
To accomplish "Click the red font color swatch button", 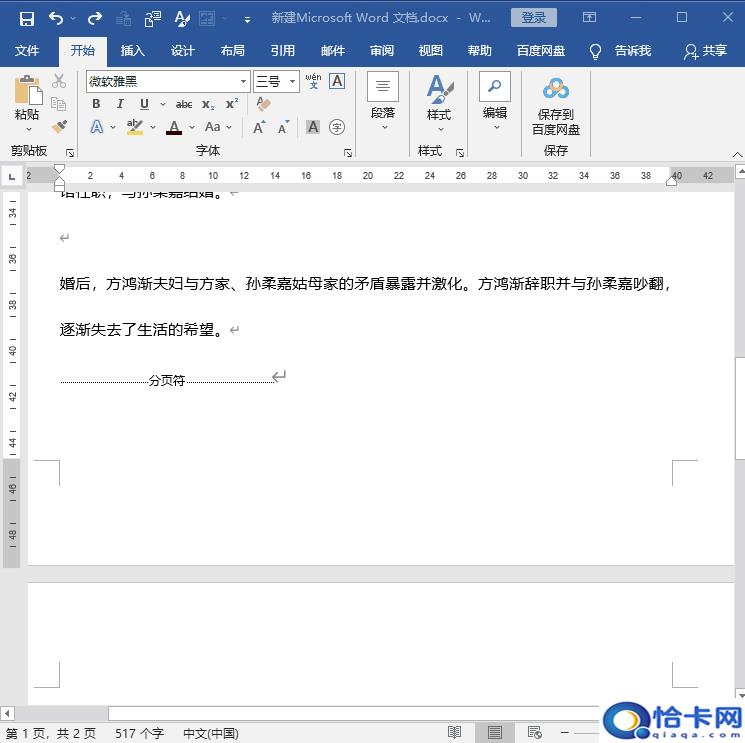I will [174, 127].
